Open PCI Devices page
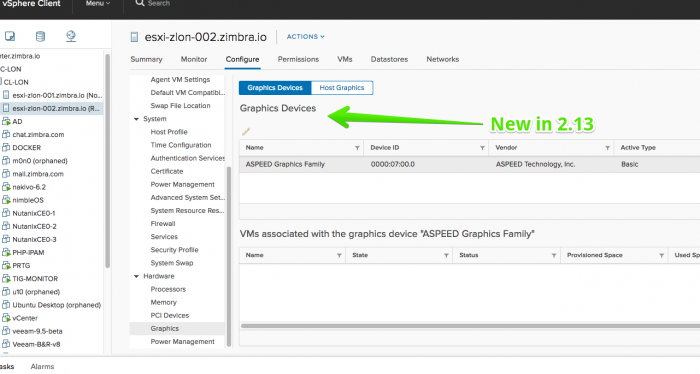The image size is (700, 374). tap(170, 316)
